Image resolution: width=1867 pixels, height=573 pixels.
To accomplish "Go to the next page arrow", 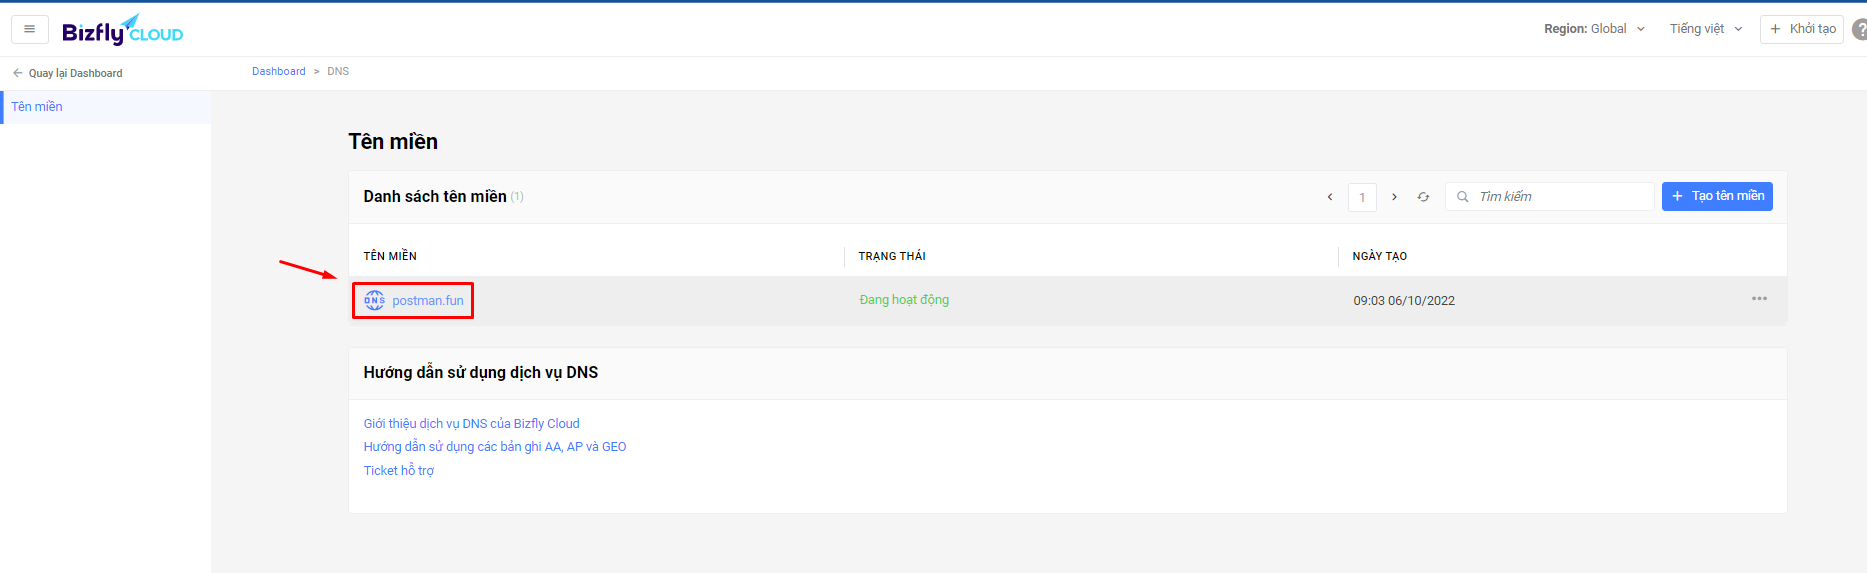I will (x=1394, y=197).
